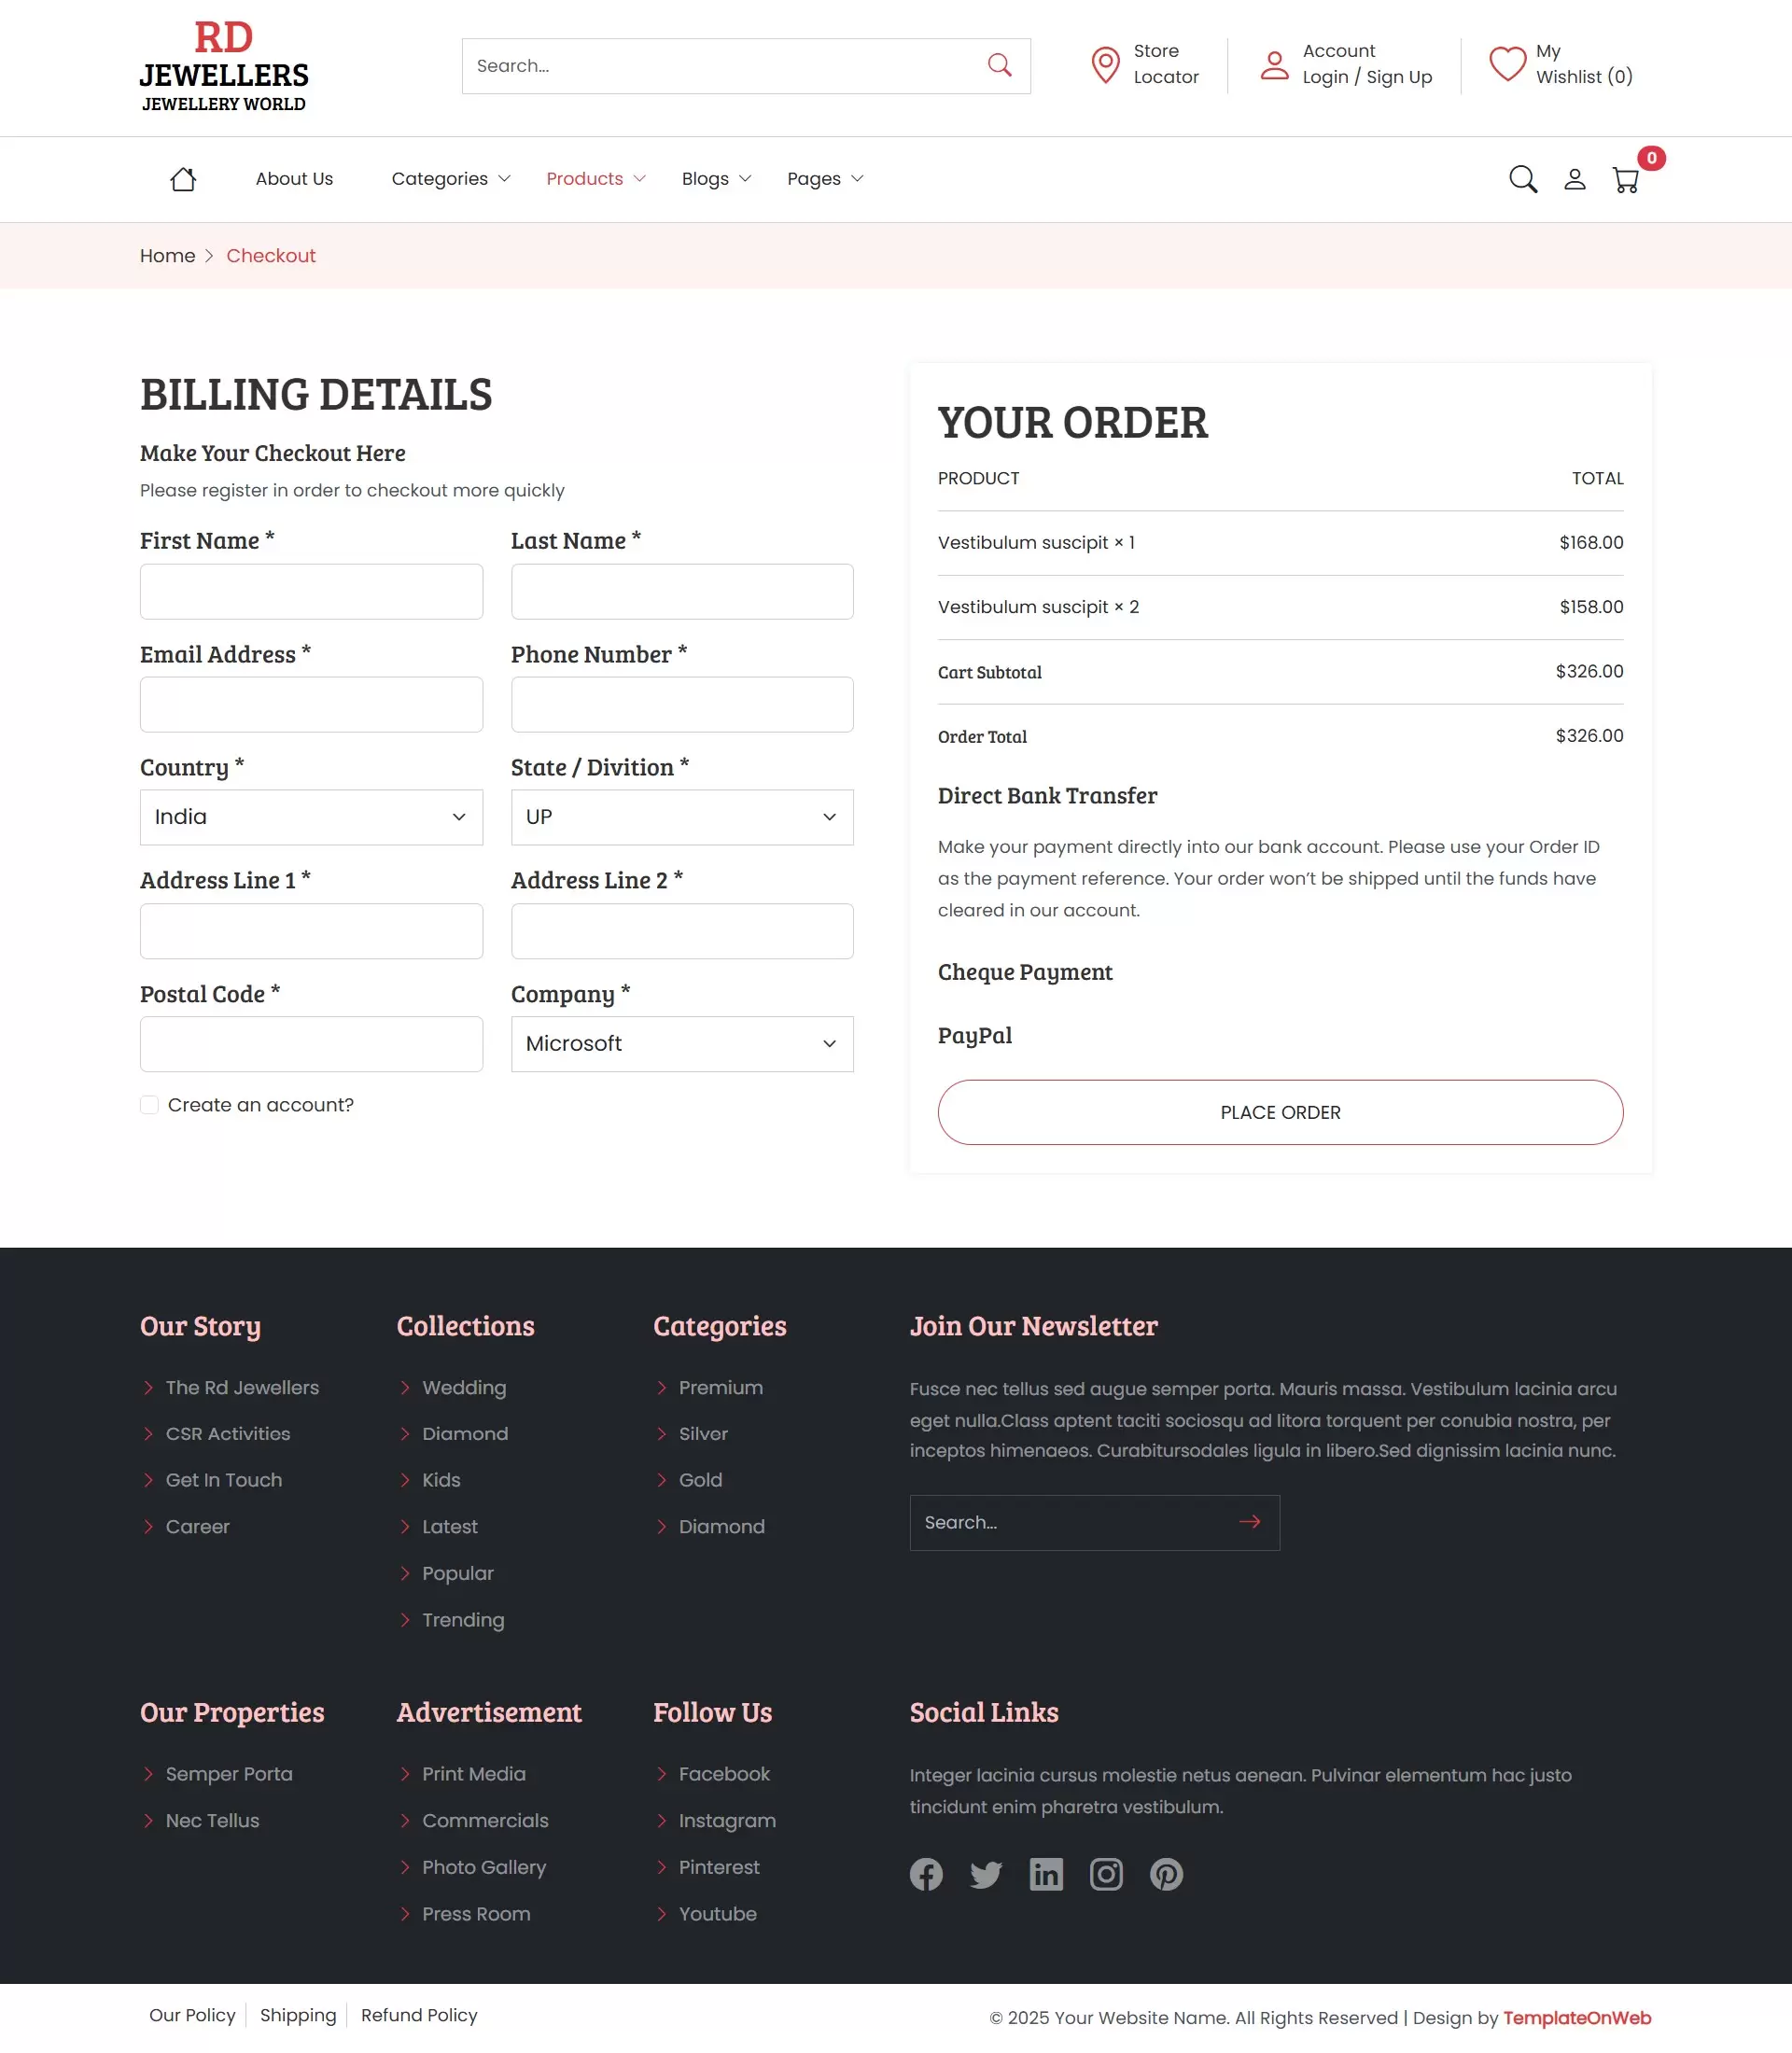Click the newsletter search submit arrow
The height and width of the screenshot is (2053, 1792).
point(1248,1521)
